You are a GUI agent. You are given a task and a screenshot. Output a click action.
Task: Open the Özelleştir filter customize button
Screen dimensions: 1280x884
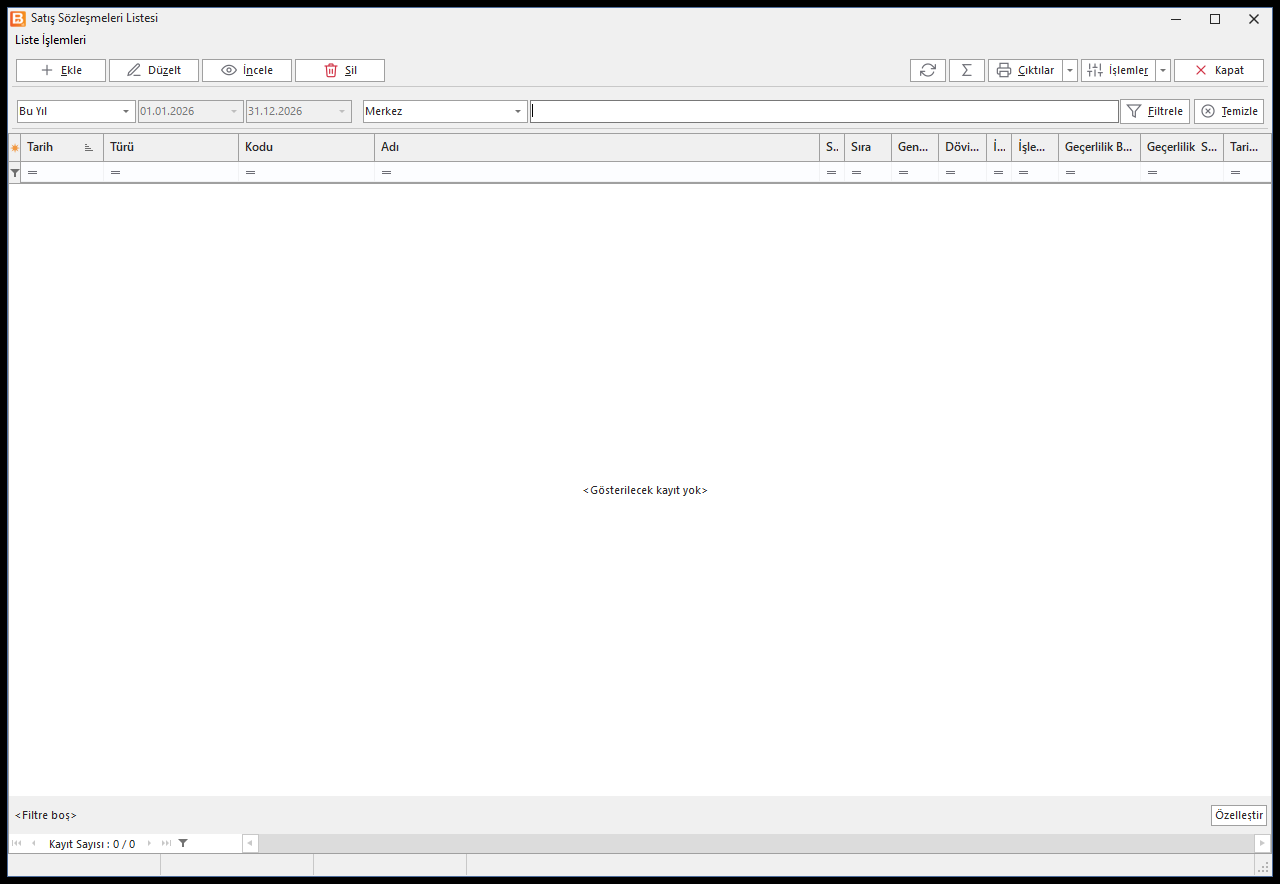pyautogui.click(x=1238, y=815)
